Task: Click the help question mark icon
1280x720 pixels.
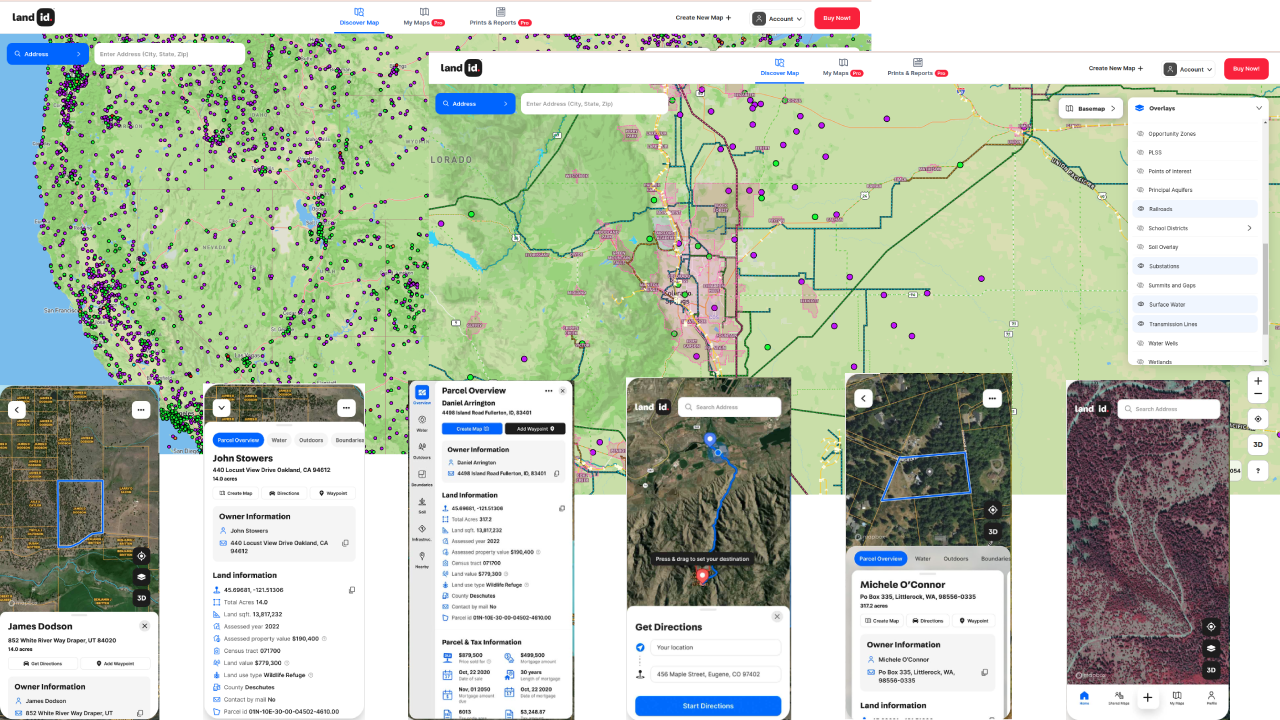Action: click(1258, 469)
